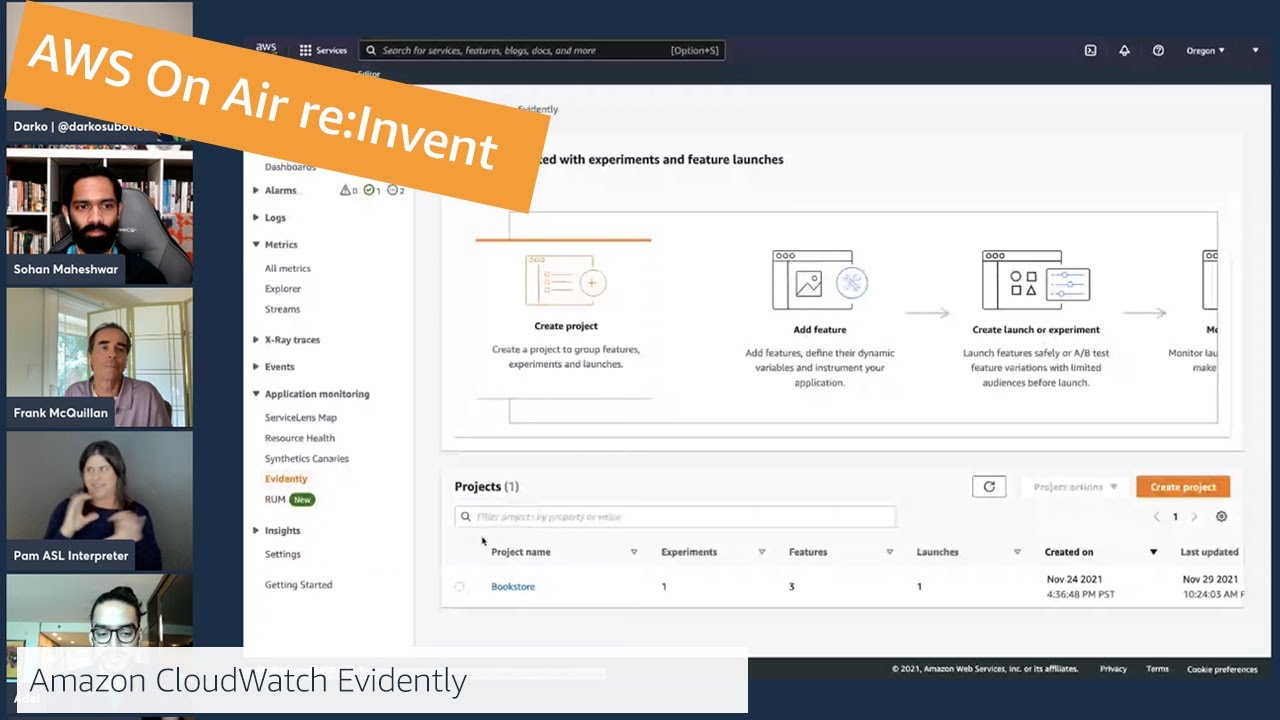Click the Create launch or experiment illustration
The image size is (1280, 720).
point(1035,281)
